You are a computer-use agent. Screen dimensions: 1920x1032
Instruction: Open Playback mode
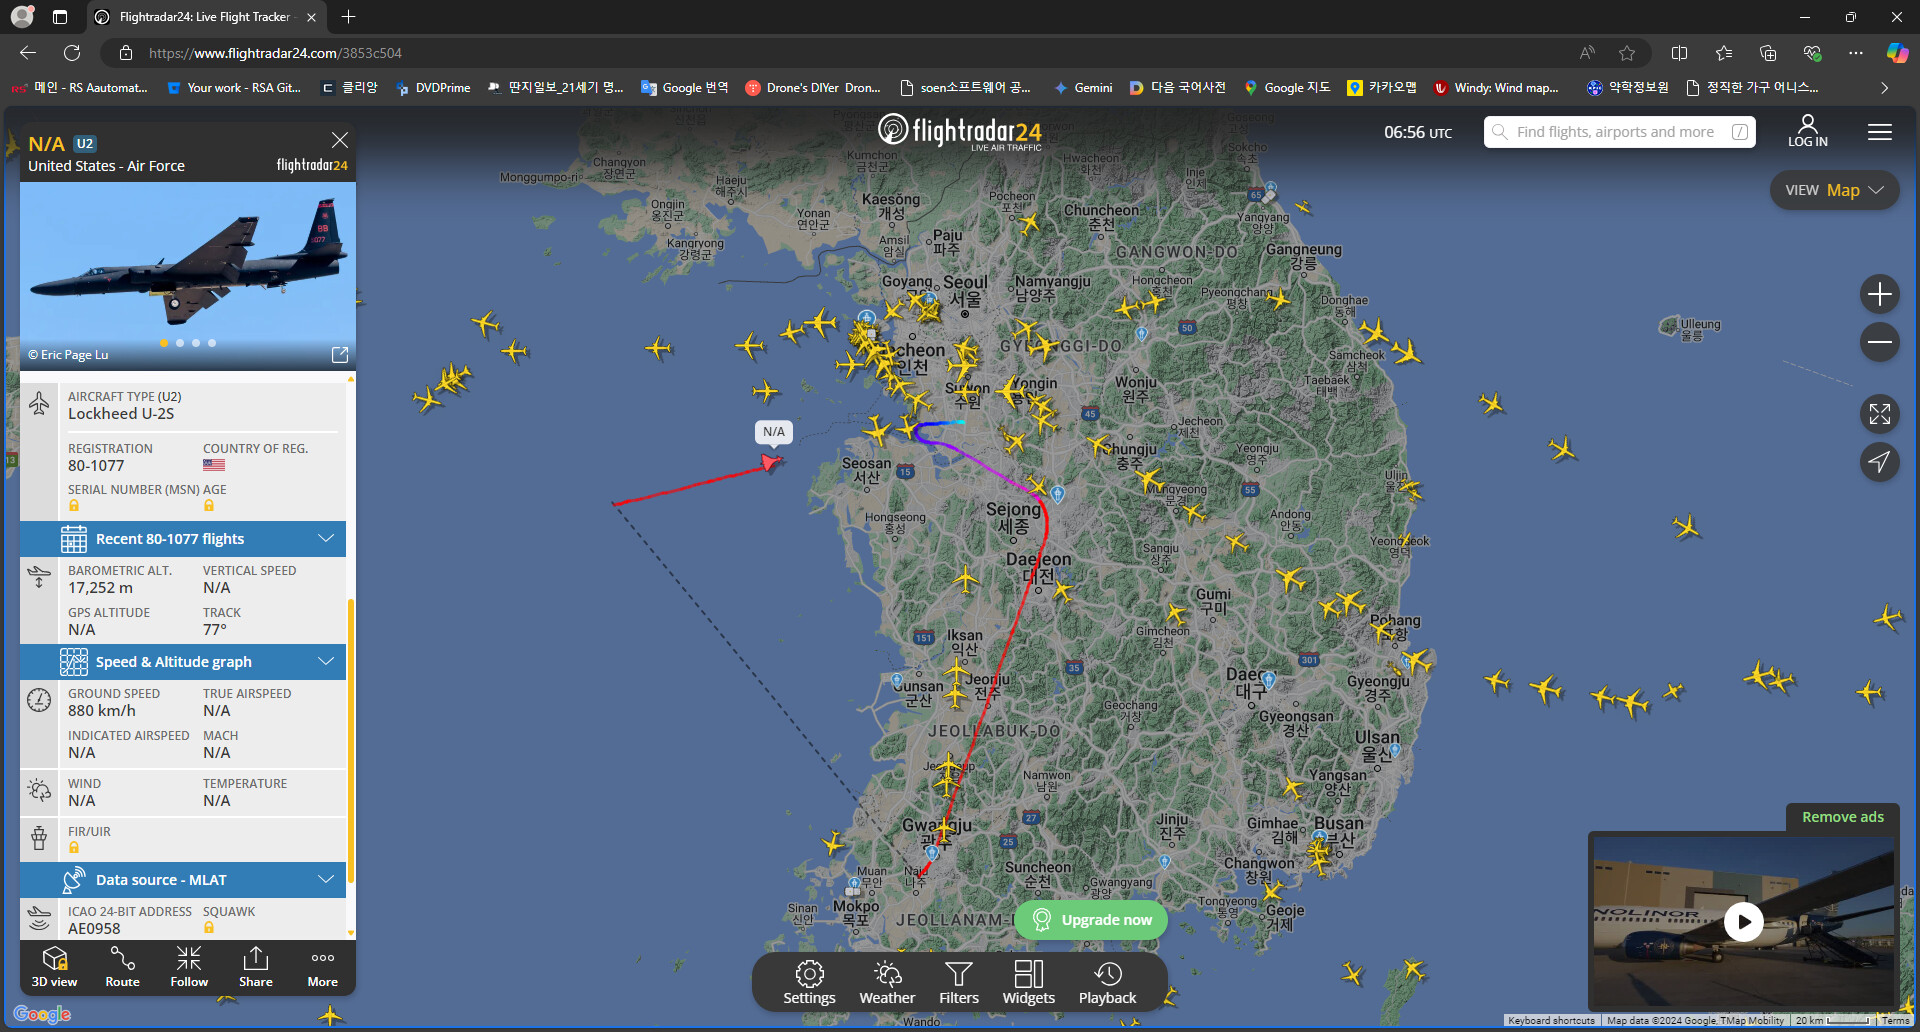pyautogui.click(x=1107, y=982)
